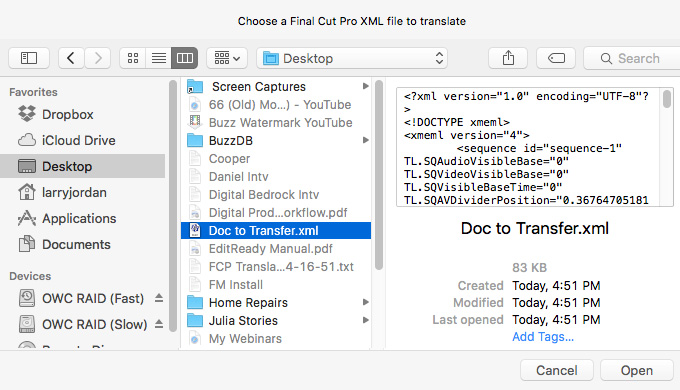This screenshot has width=680, height=390.
Task: Click the Add Tags... link
Action: click(x=543, y=337)
